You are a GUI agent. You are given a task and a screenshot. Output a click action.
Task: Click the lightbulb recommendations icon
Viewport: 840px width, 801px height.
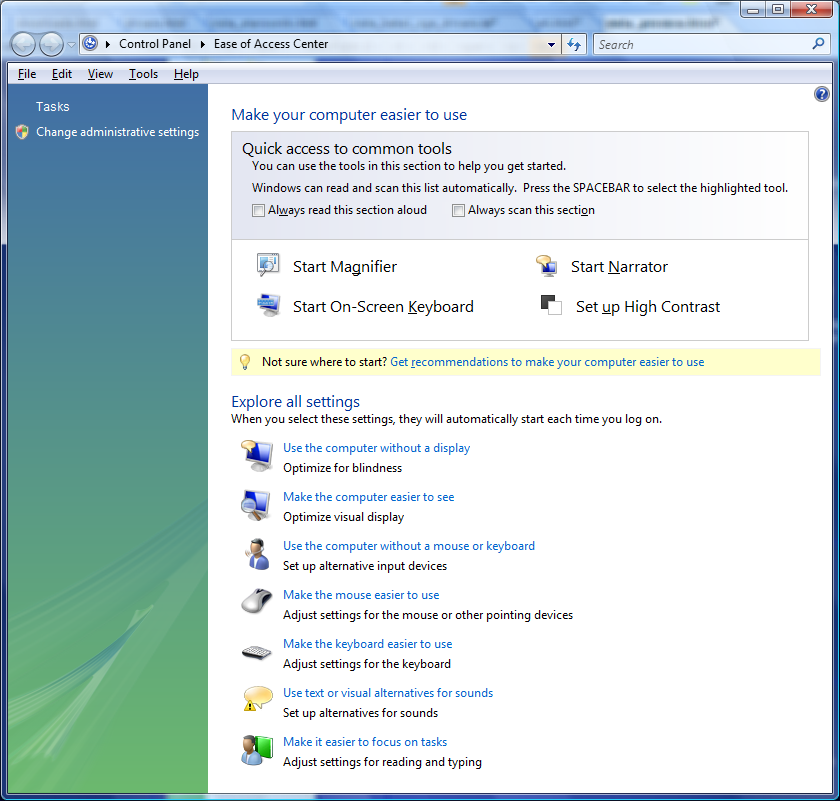245,362
